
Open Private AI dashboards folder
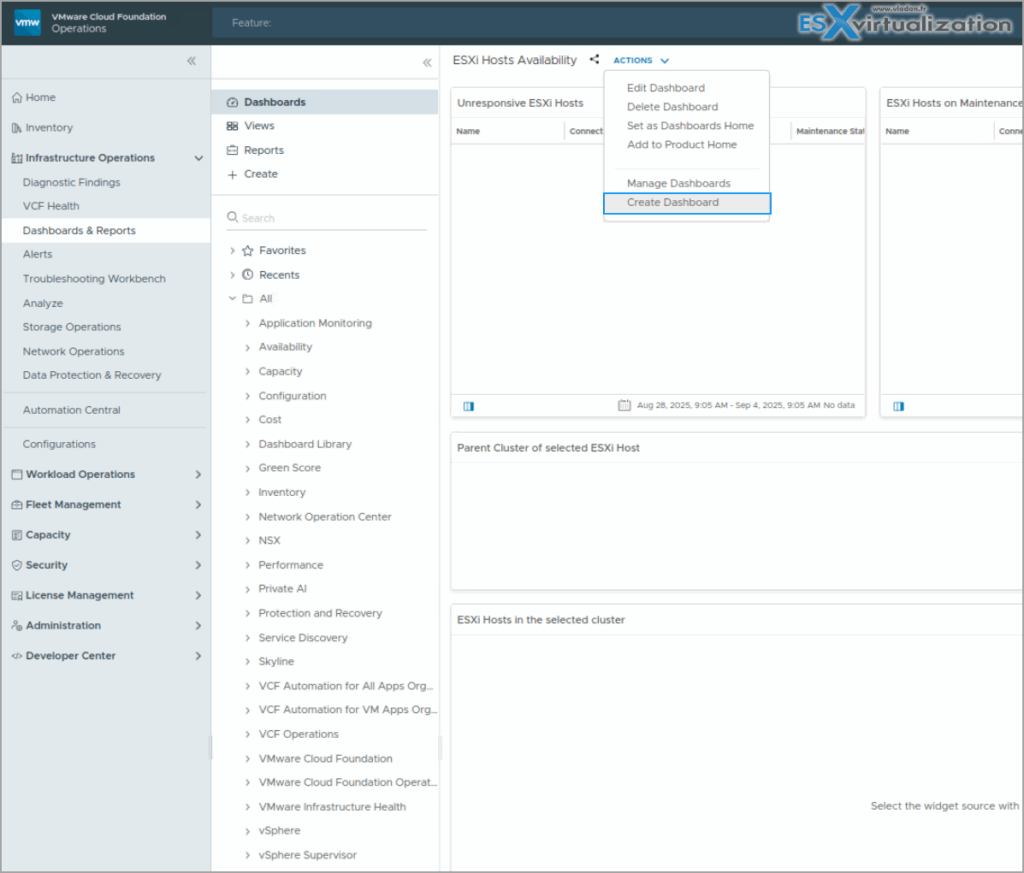pyautogui.click(x=282, y=589)
